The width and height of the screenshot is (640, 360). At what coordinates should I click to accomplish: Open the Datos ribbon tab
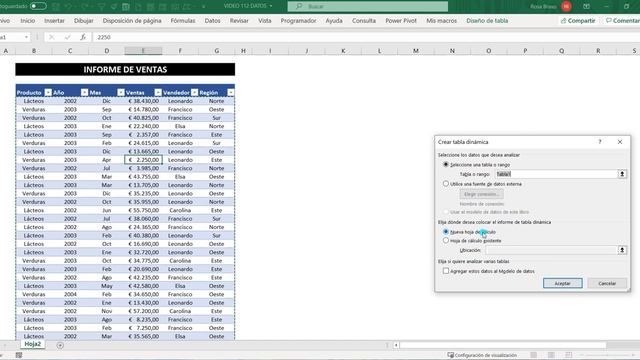pos(212,20)
